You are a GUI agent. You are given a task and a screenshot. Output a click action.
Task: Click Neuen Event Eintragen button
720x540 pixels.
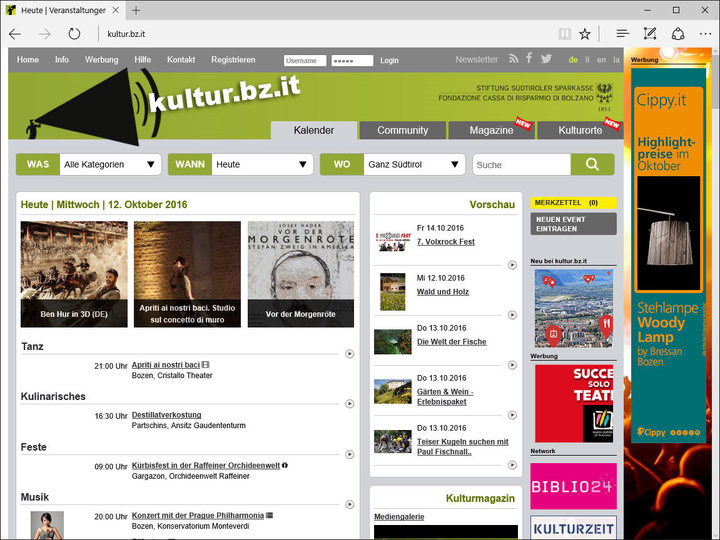pyautogui.click(x=574, y=224)
